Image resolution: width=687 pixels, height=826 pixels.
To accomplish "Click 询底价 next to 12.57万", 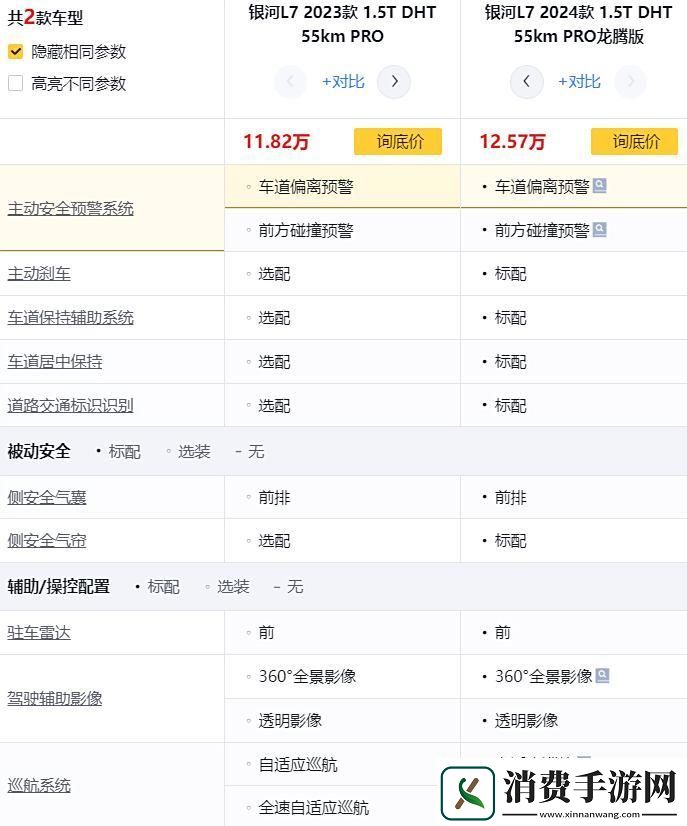I will (634, 141).
